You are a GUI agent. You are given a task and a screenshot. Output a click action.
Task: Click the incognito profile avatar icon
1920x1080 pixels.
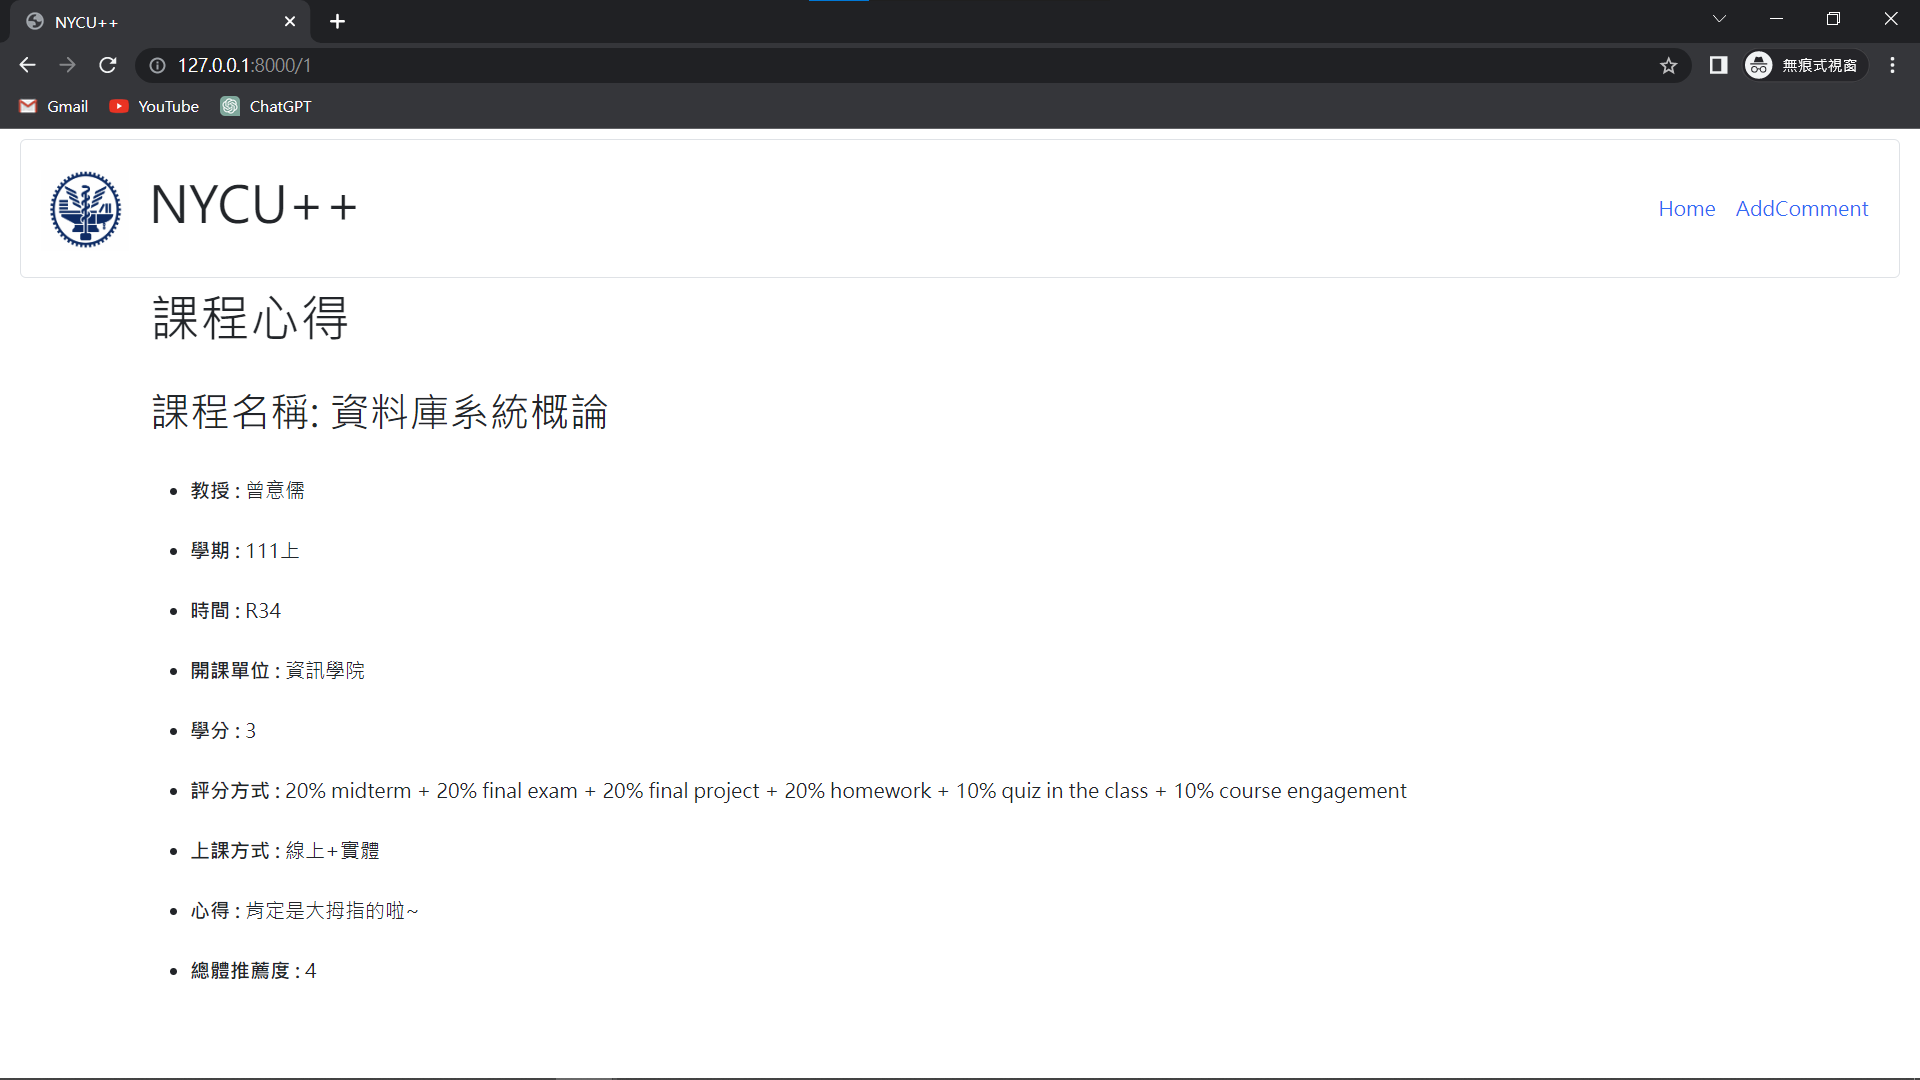pyautogui.click(x=1759, y=65)
